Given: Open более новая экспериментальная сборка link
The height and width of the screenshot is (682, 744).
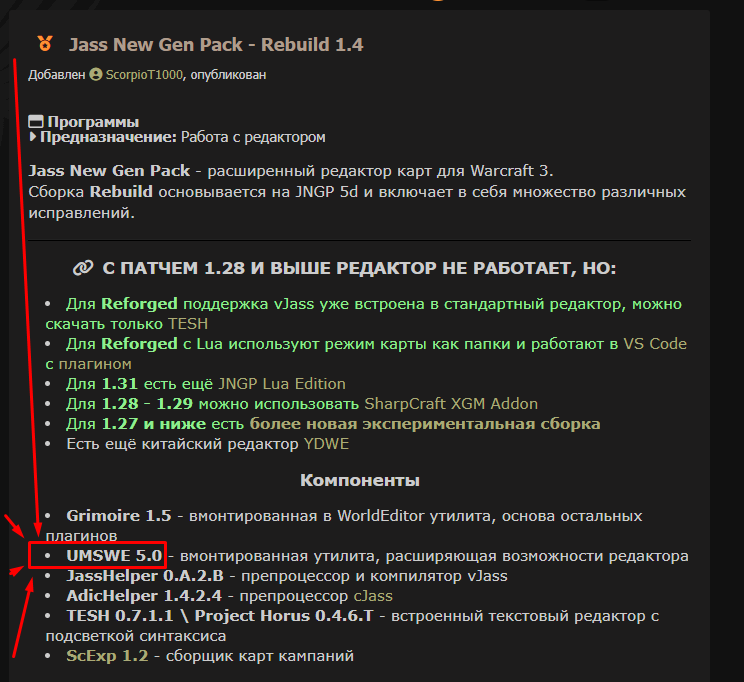Looking at the screenshot, I should coord(425,423).
